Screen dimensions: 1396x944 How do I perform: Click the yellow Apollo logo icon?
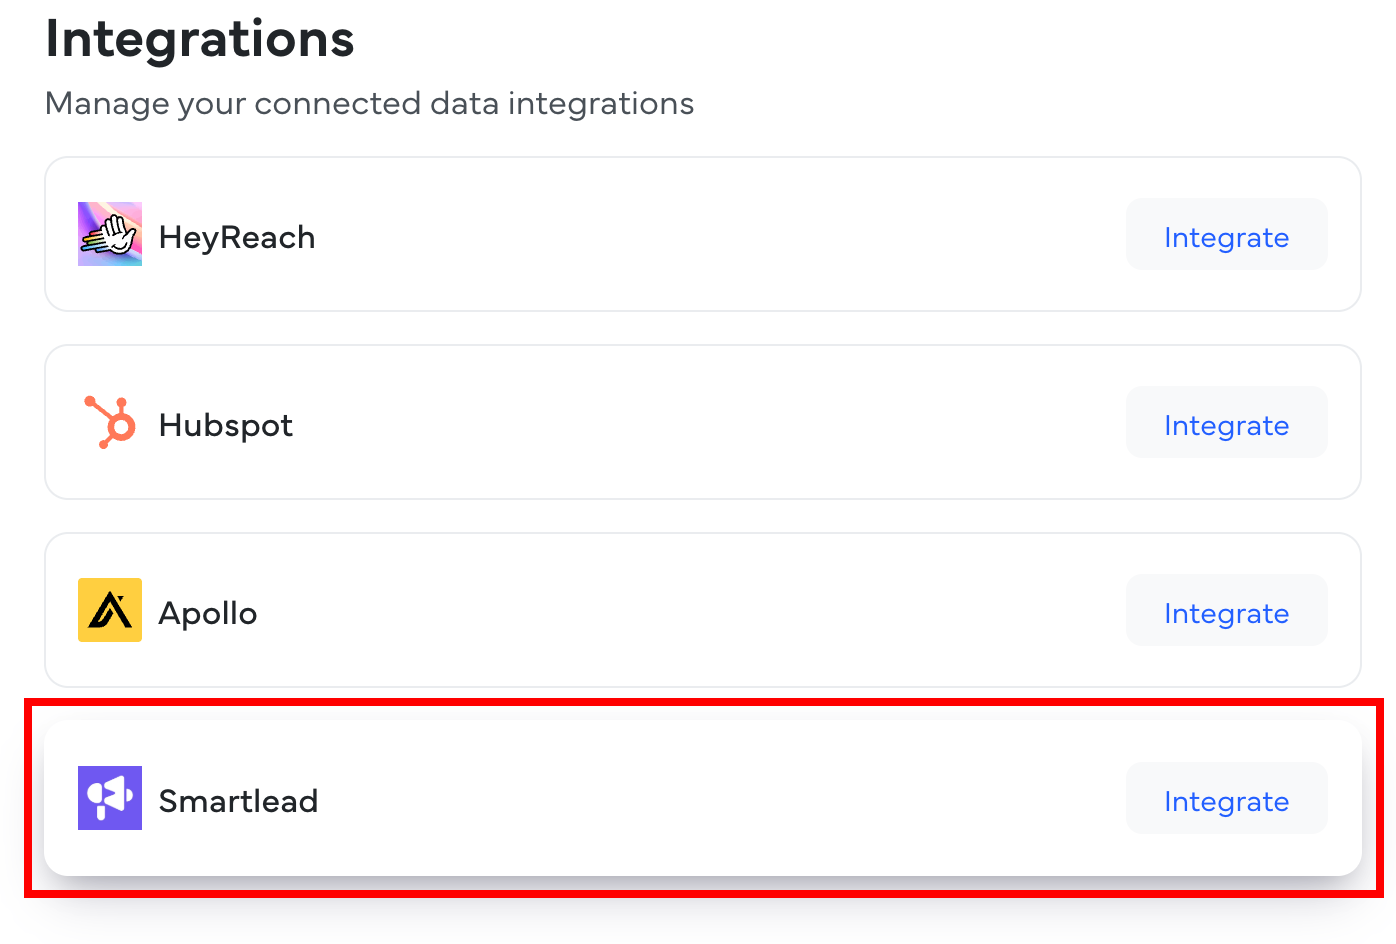[x=110, y=610]
